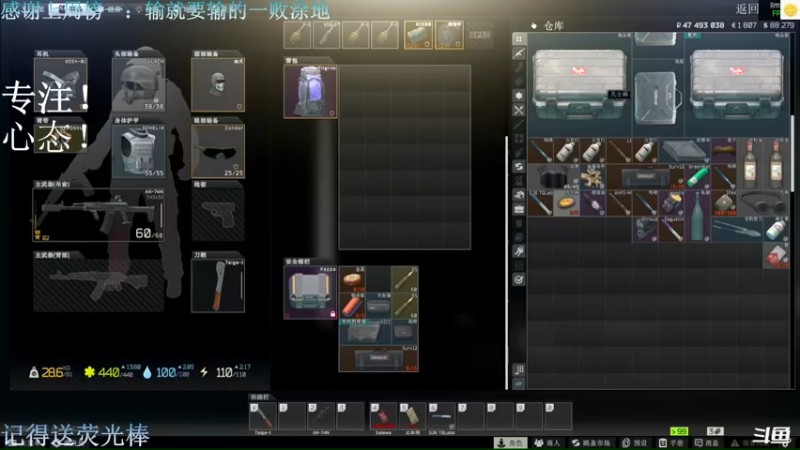800x450 pixels.
Task: Open the 消息 messages tab
Action: [707, 443]
